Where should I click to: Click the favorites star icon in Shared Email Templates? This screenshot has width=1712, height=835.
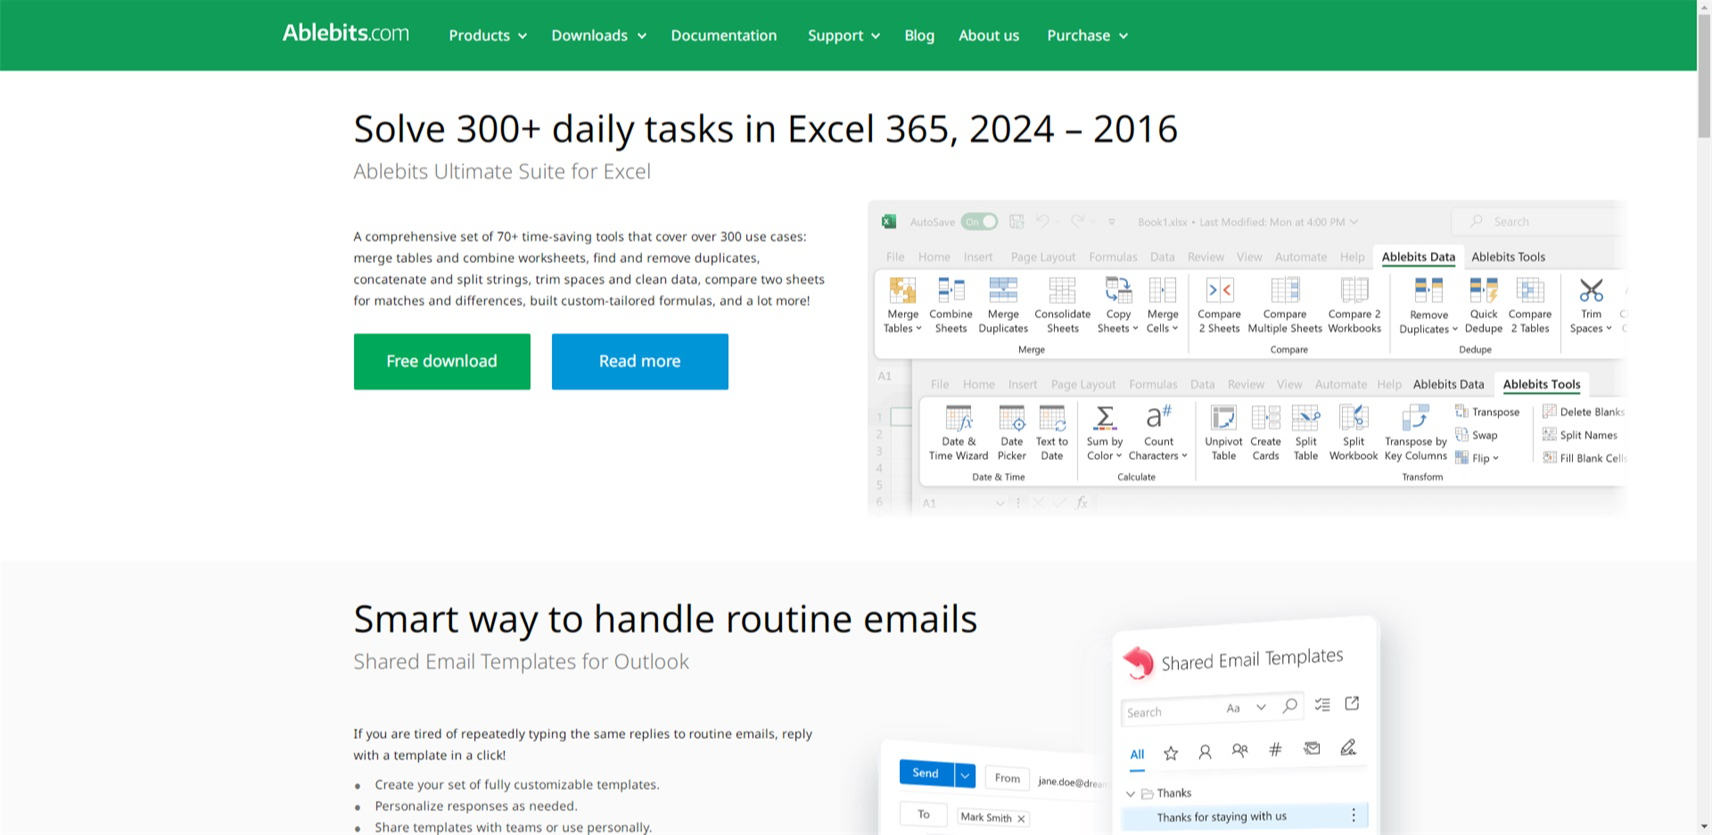point(1171,753)
